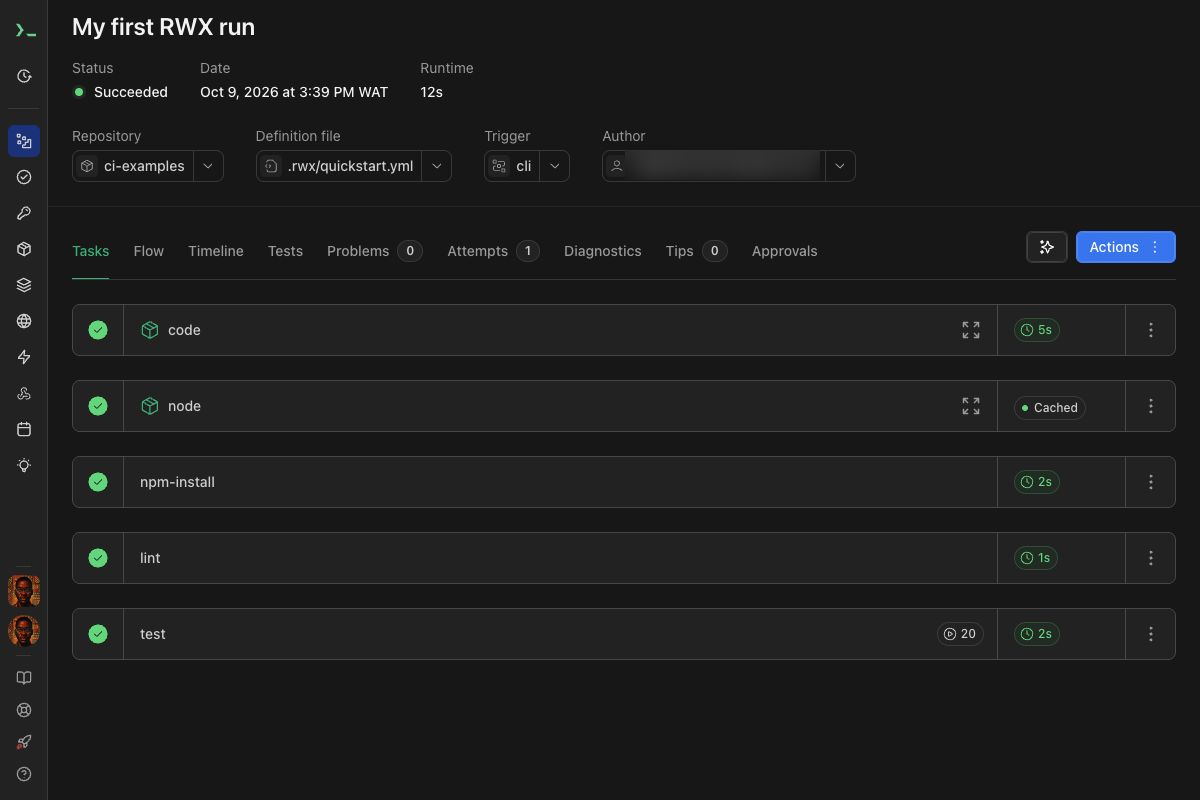Screen dimensions: 1200x800
Task: Open the highlighted runs icon in sidebar
Action: point(24,141)
